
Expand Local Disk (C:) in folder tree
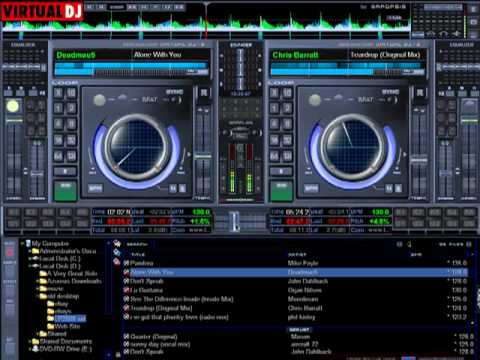(x=30, y=259)
